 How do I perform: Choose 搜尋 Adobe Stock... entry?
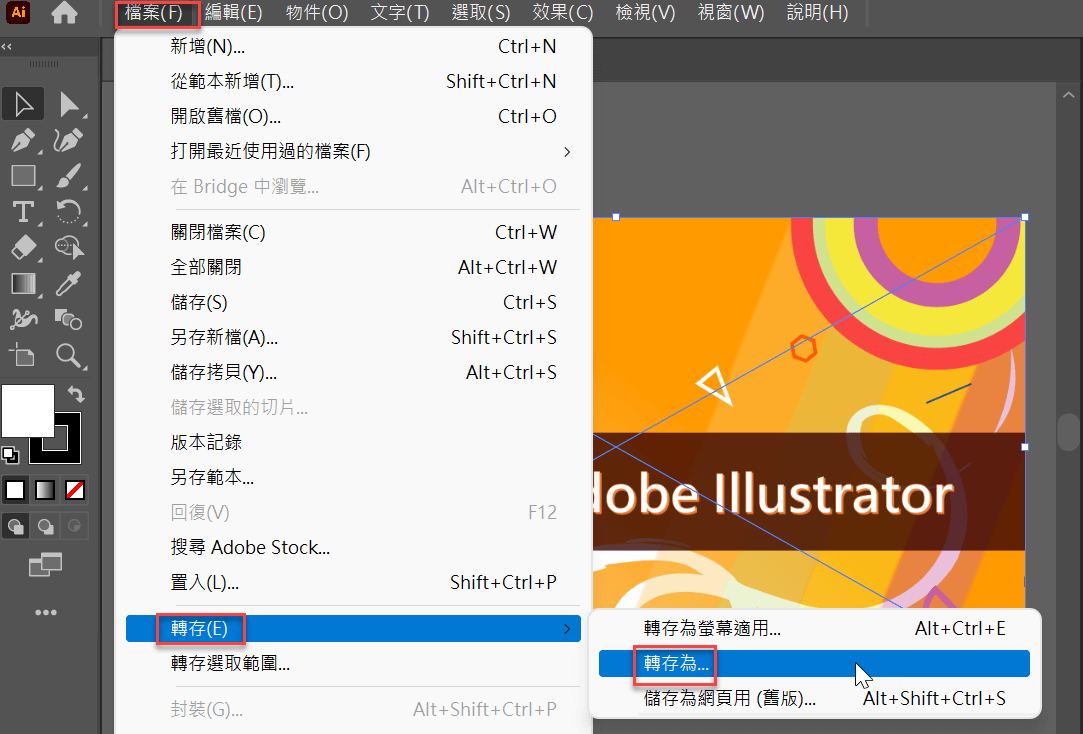(x=353, y=548)
